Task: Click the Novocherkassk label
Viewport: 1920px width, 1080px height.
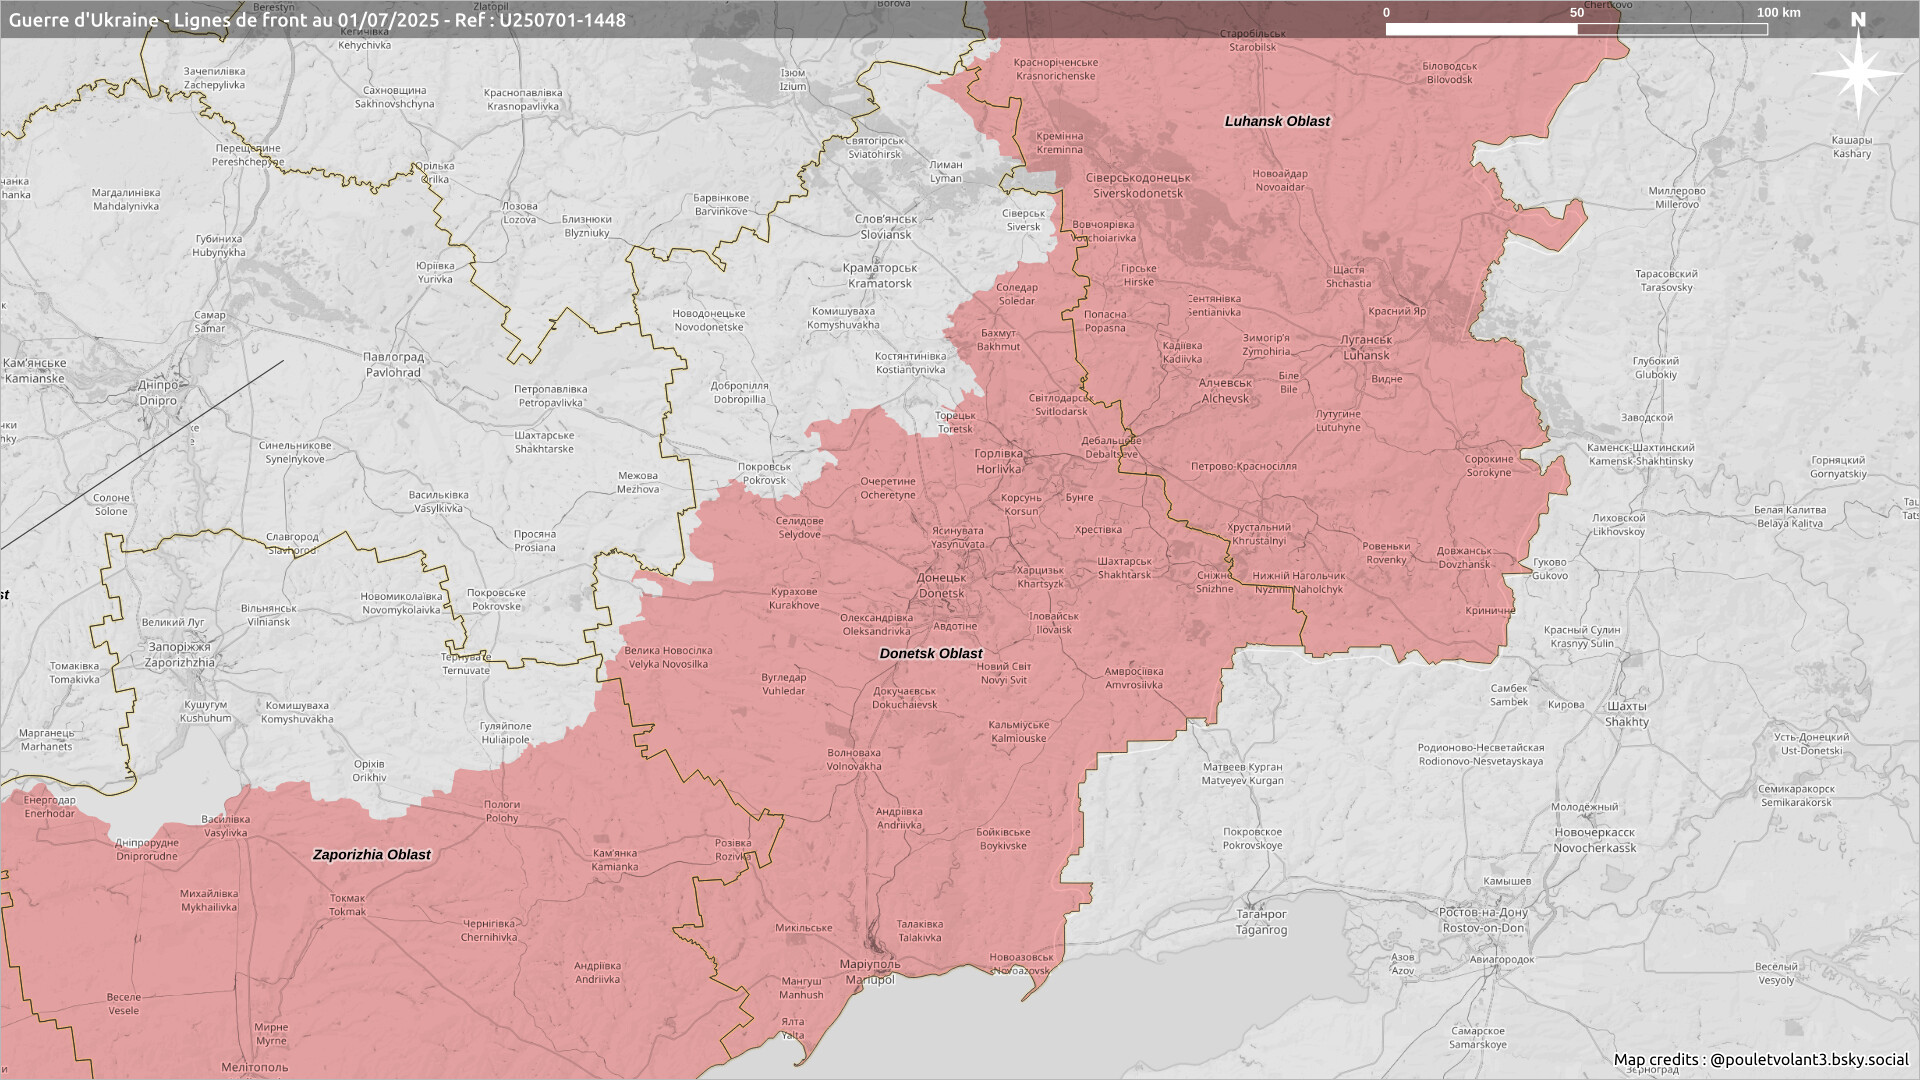Action: coord(1595,840)
